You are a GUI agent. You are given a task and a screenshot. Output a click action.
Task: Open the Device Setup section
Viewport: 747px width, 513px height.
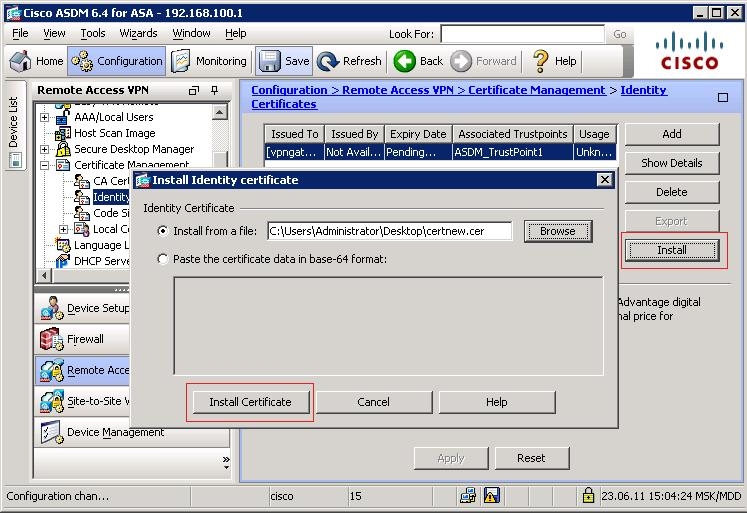coord(82,308)
